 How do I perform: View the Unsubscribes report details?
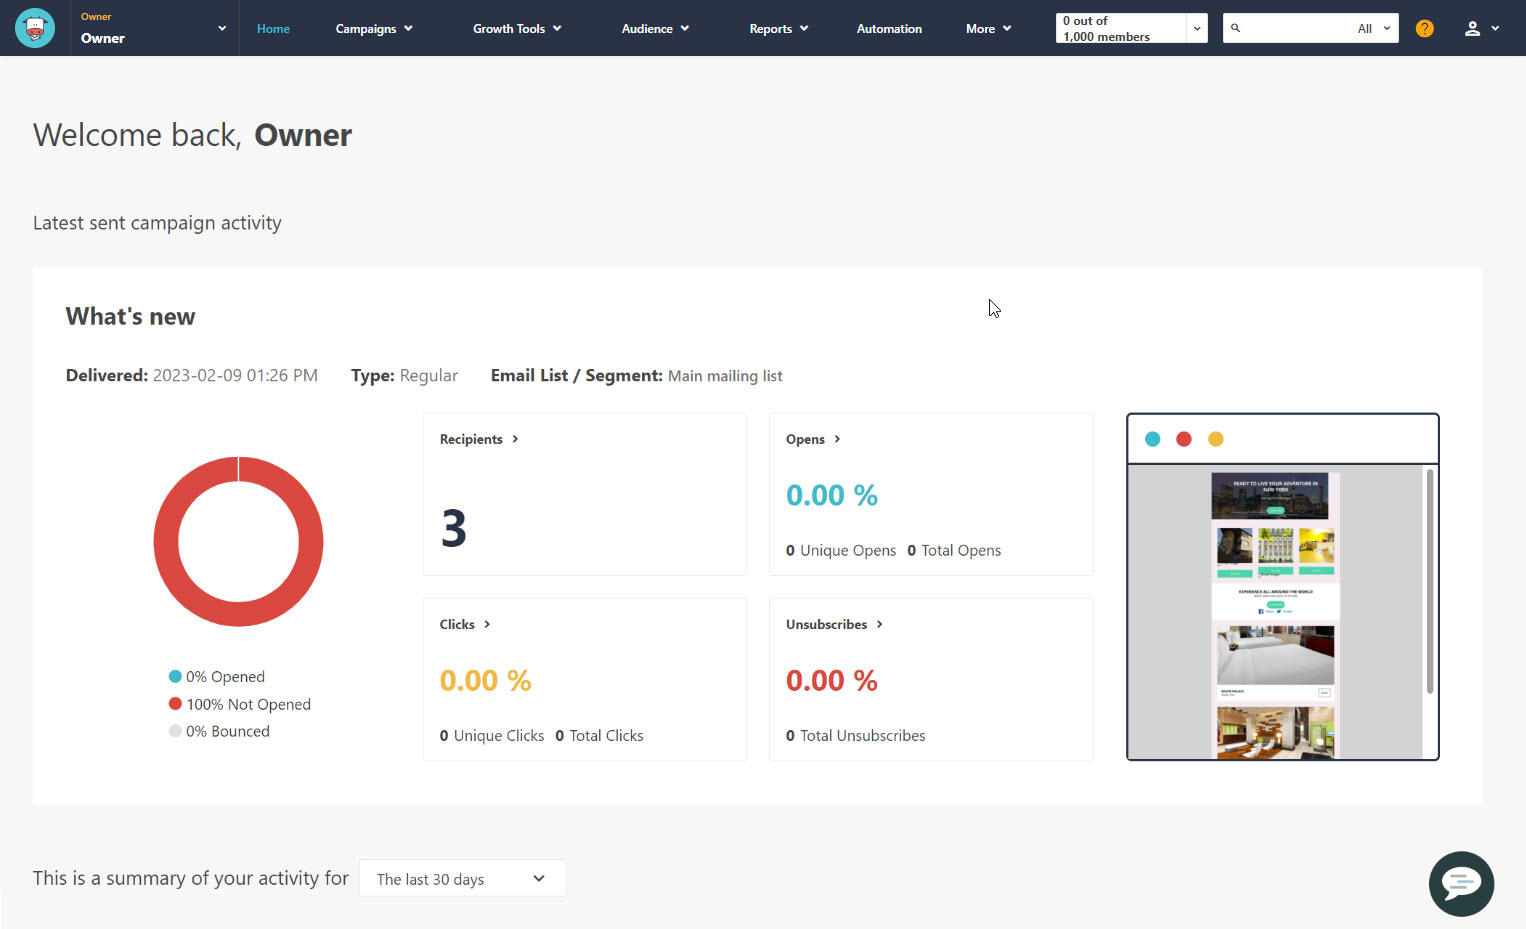click(x=834, y=624)
